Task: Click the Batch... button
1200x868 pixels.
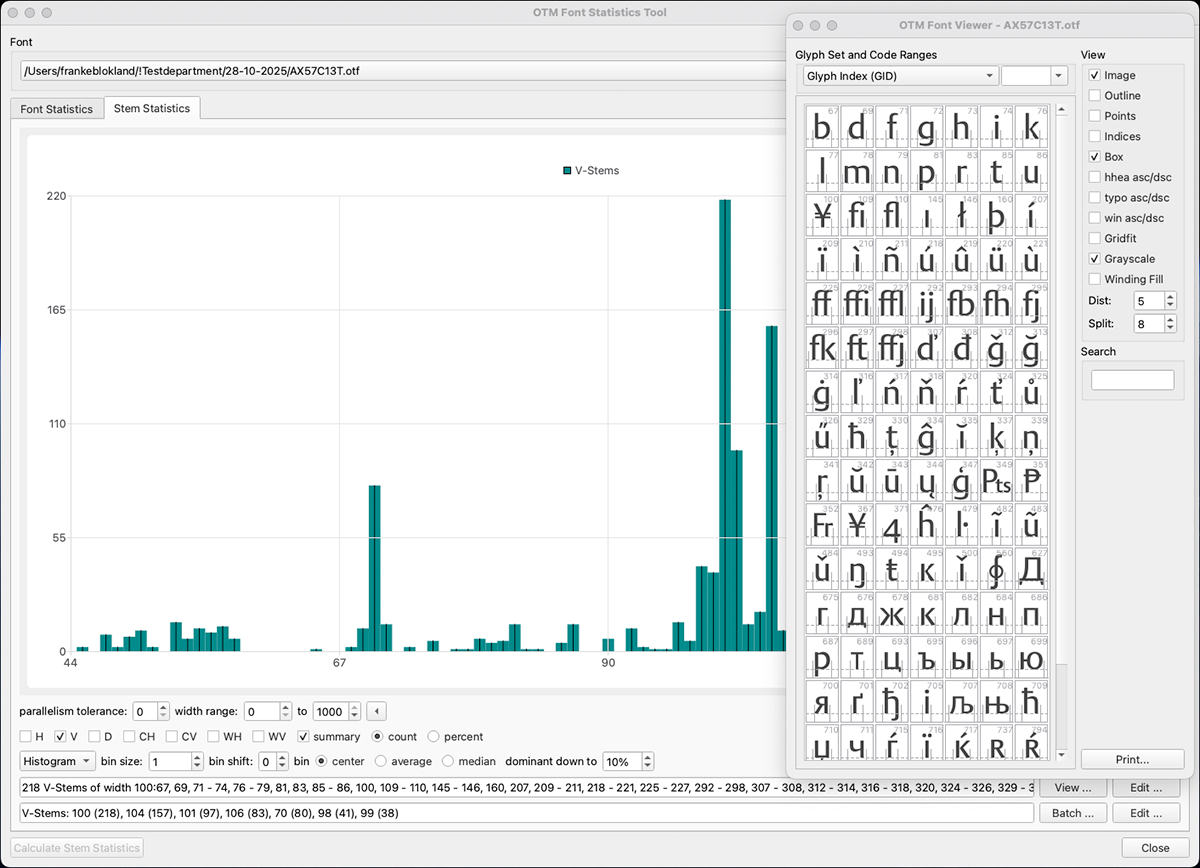Action: point(1072,813)
